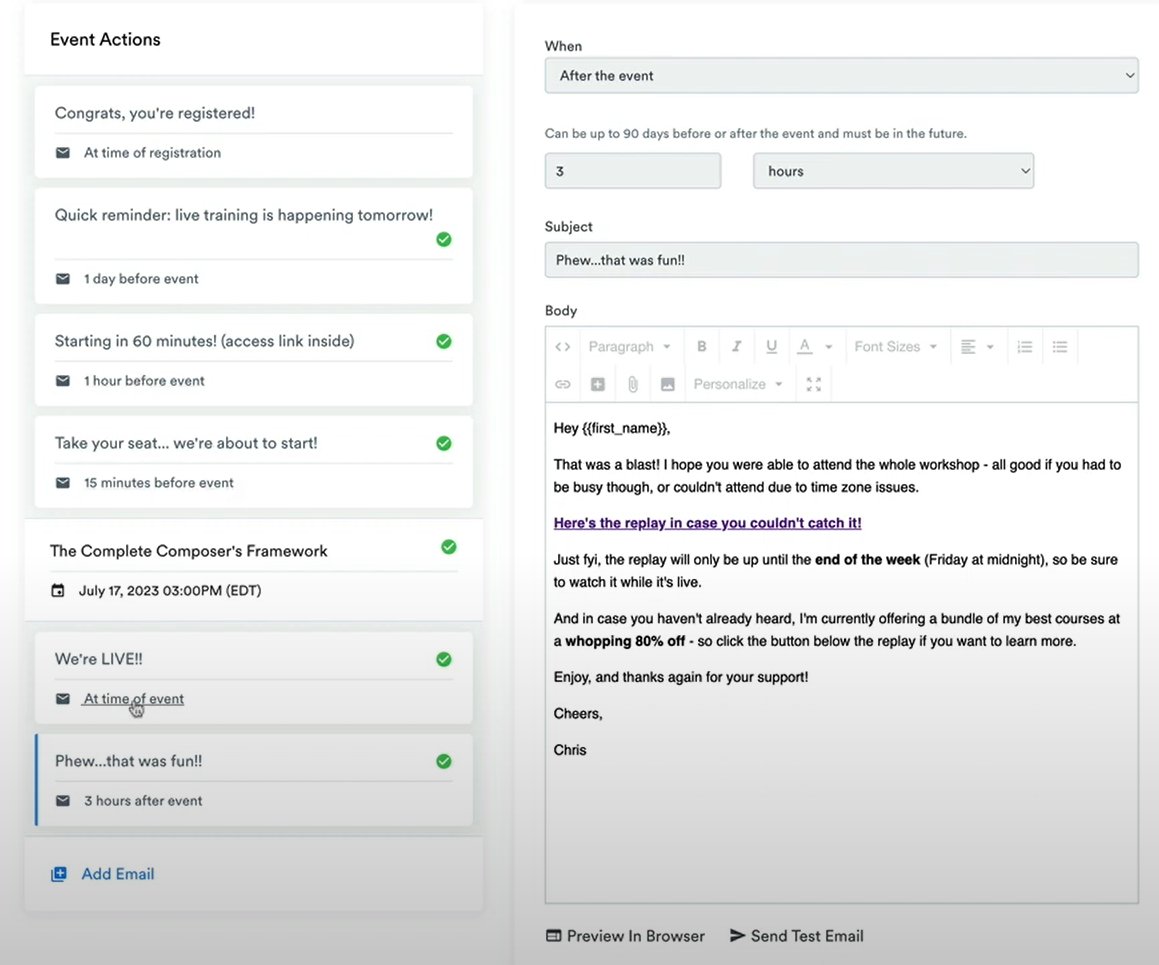Viewport: 1159px width, 965px height.
Task: Toggle fullscreen editor mode
Action: [x=814, y=384]
